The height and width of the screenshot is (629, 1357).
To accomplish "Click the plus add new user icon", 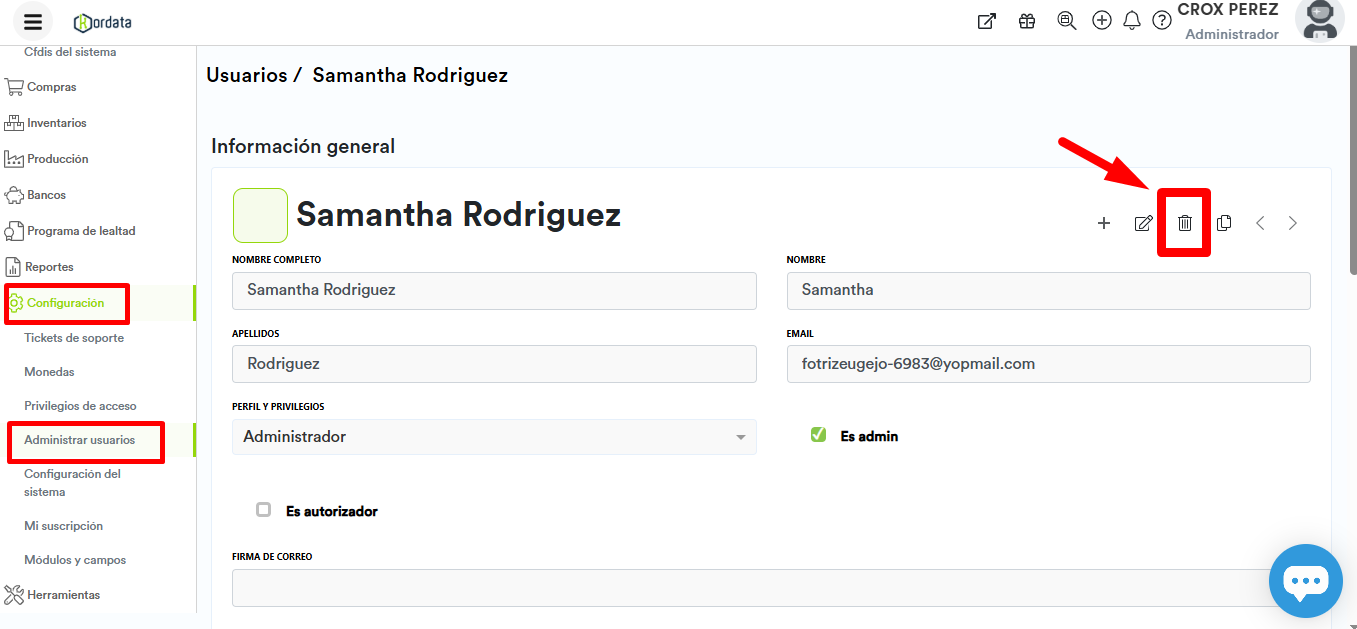I will [x=1104, y=223].
